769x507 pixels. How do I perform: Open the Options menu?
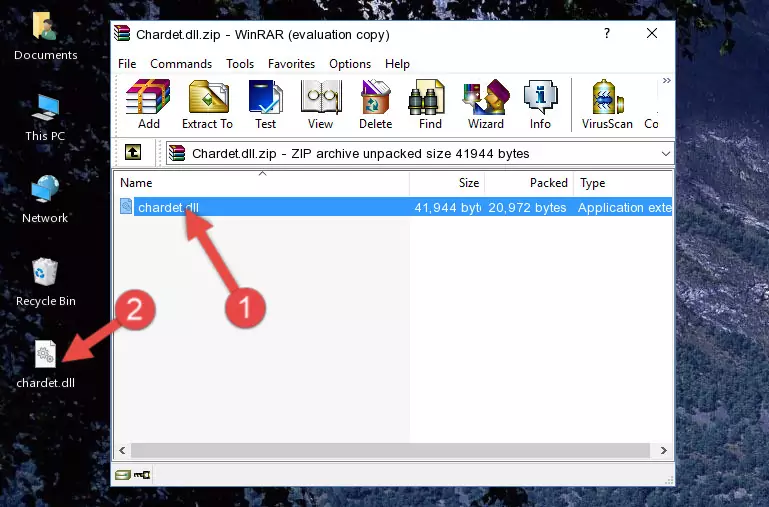(350, 64)
